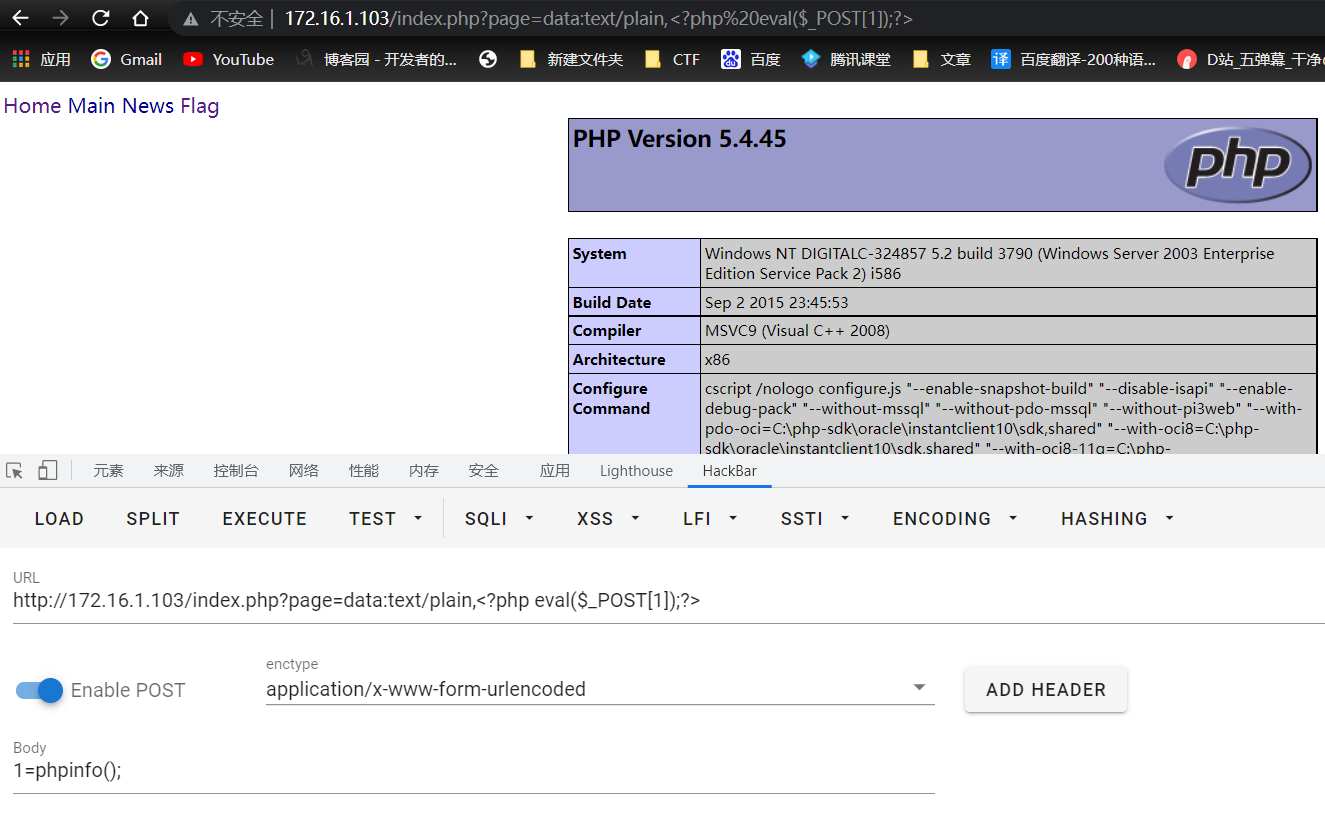Click the PHP logo image
The image size is (1325, 814).
coord(1238,165)
